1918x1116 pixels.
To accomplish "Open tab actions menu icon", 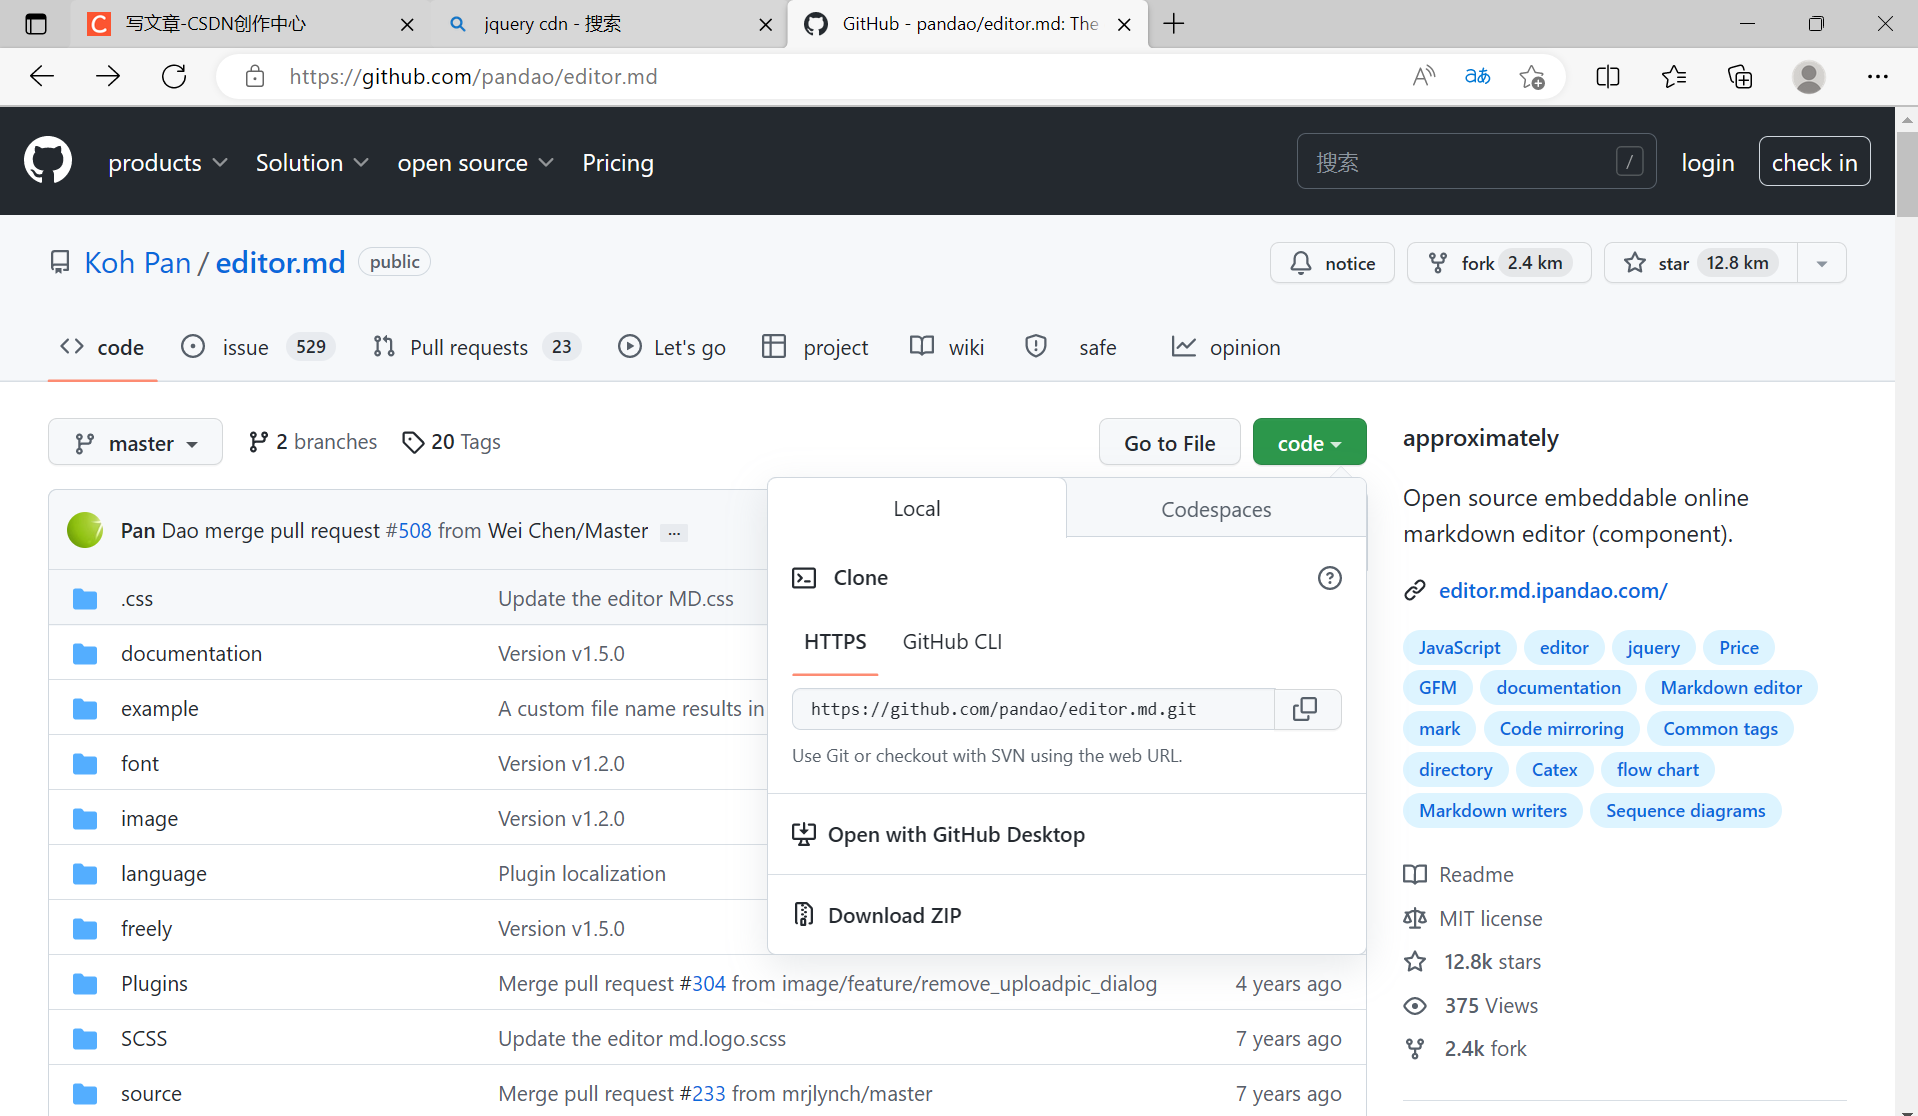I will pos(36,24).
